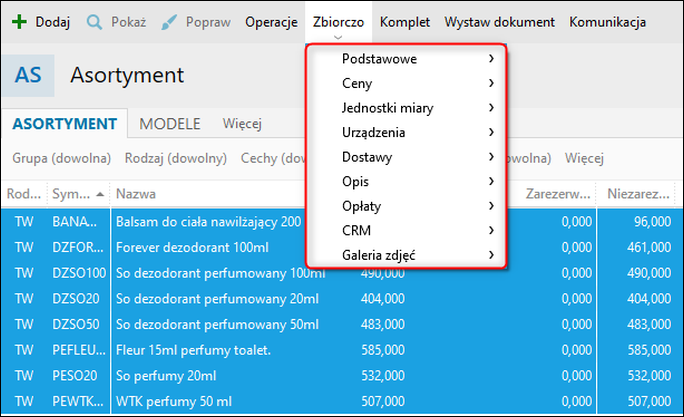
Task: Sort by the Rod... column header
Action: click(x=24, y=194)
